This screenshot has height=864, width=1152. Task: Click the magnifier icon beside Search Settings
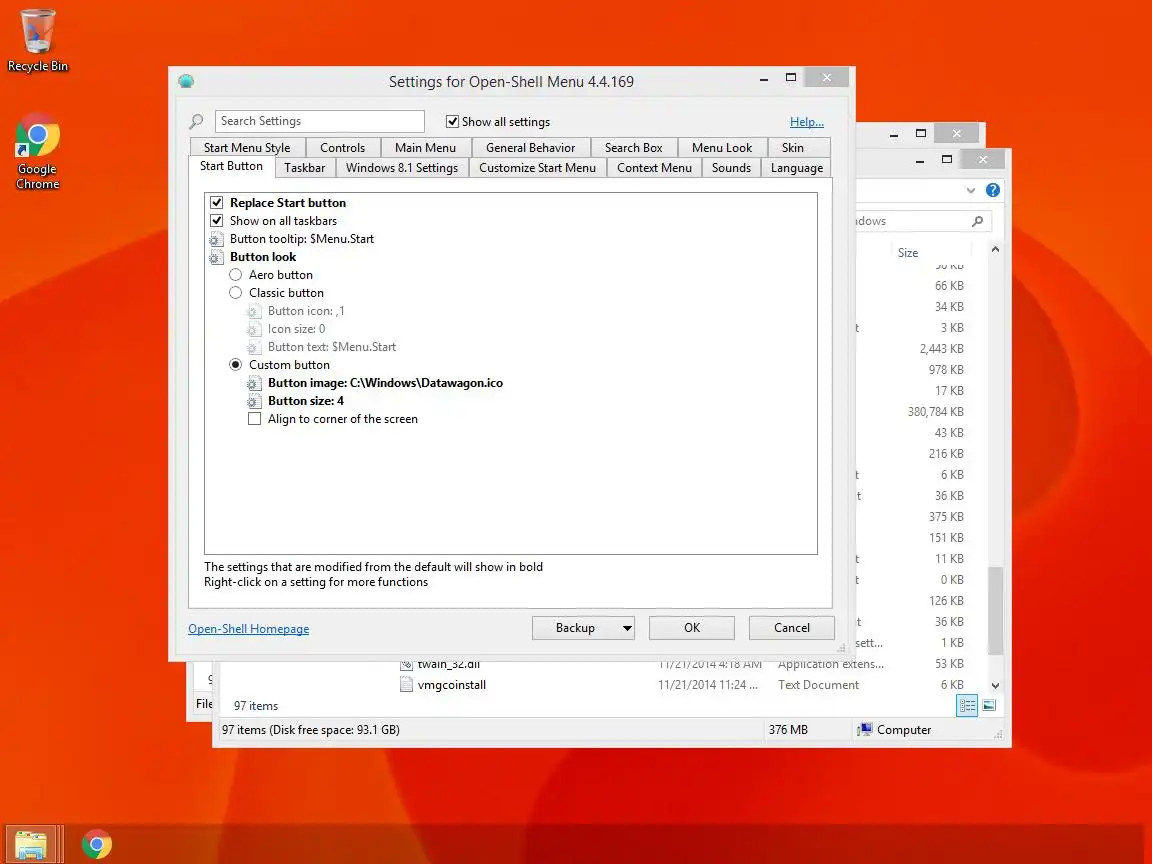click(x=196, y=121)
